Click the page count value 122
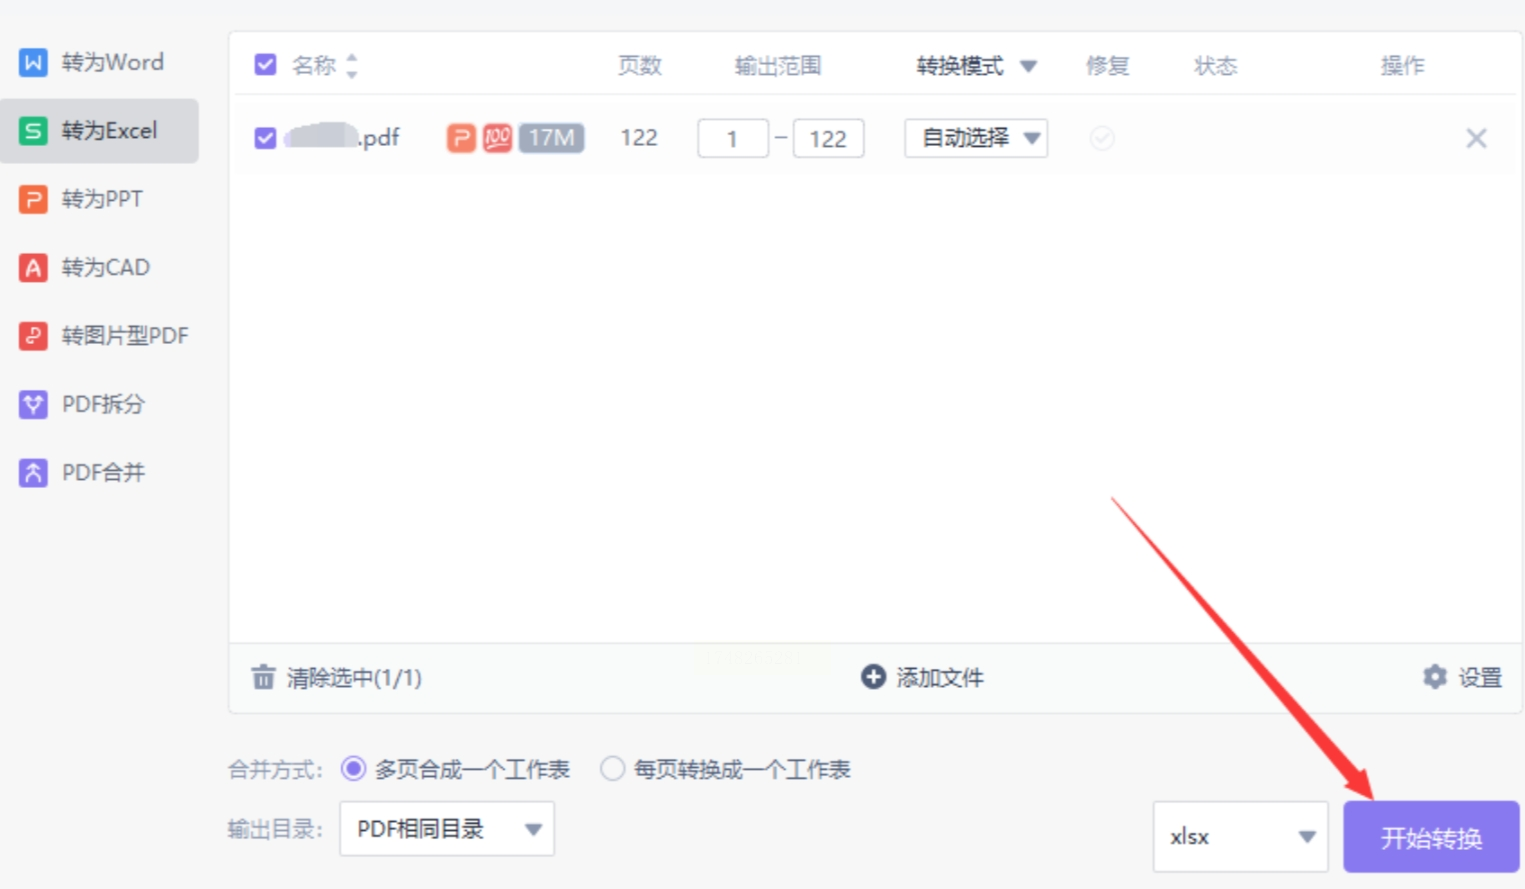Image resolution: width=1525 pixels, height=889 pixels. click(639, 137)
